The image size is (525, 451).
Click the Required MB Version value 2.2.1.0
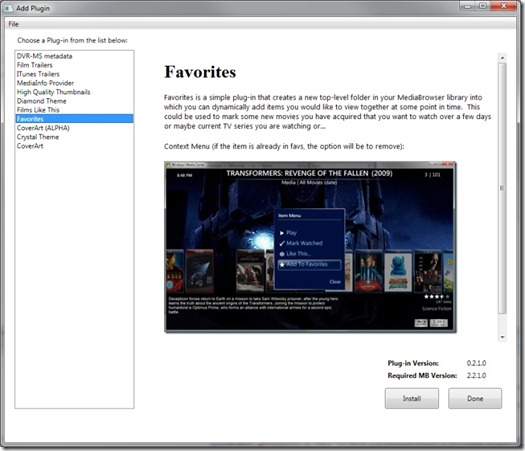click(476, 375)
